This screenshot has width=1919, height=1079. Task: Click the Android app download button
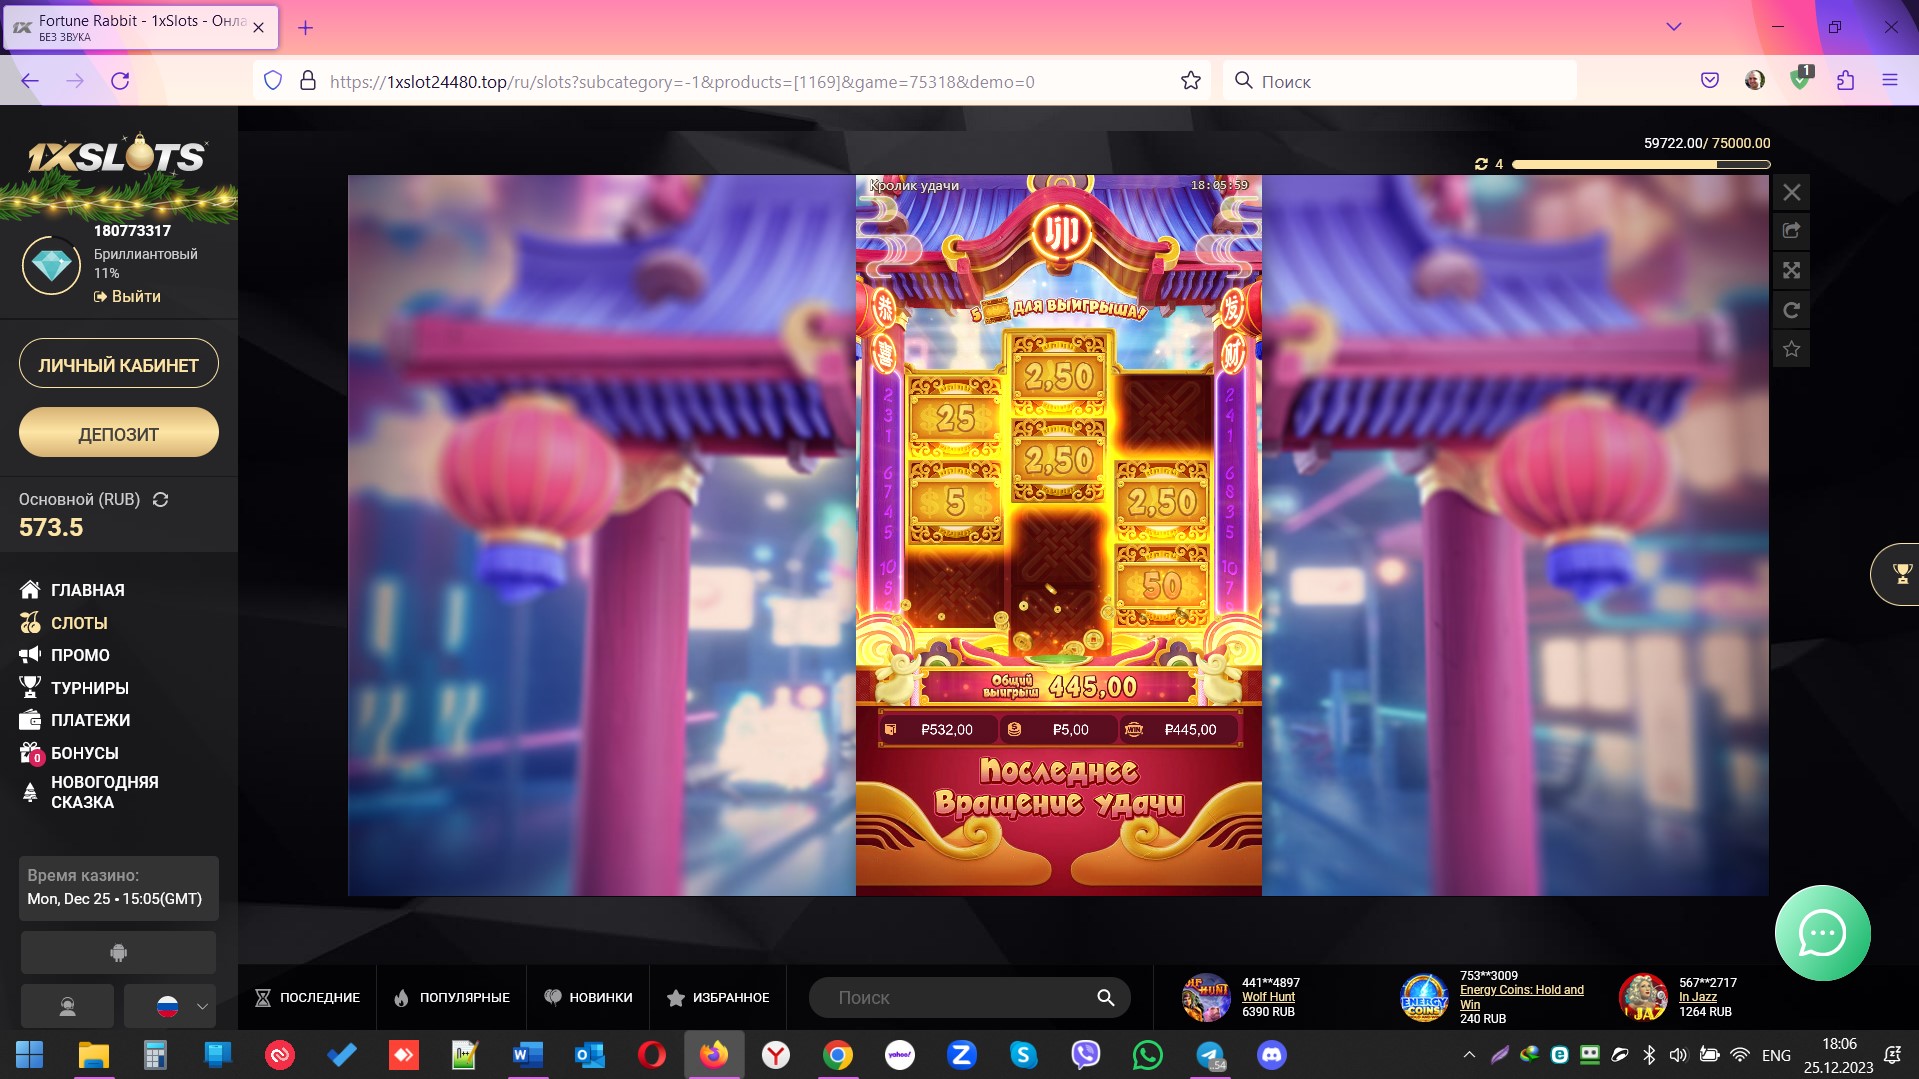point(118,952)
